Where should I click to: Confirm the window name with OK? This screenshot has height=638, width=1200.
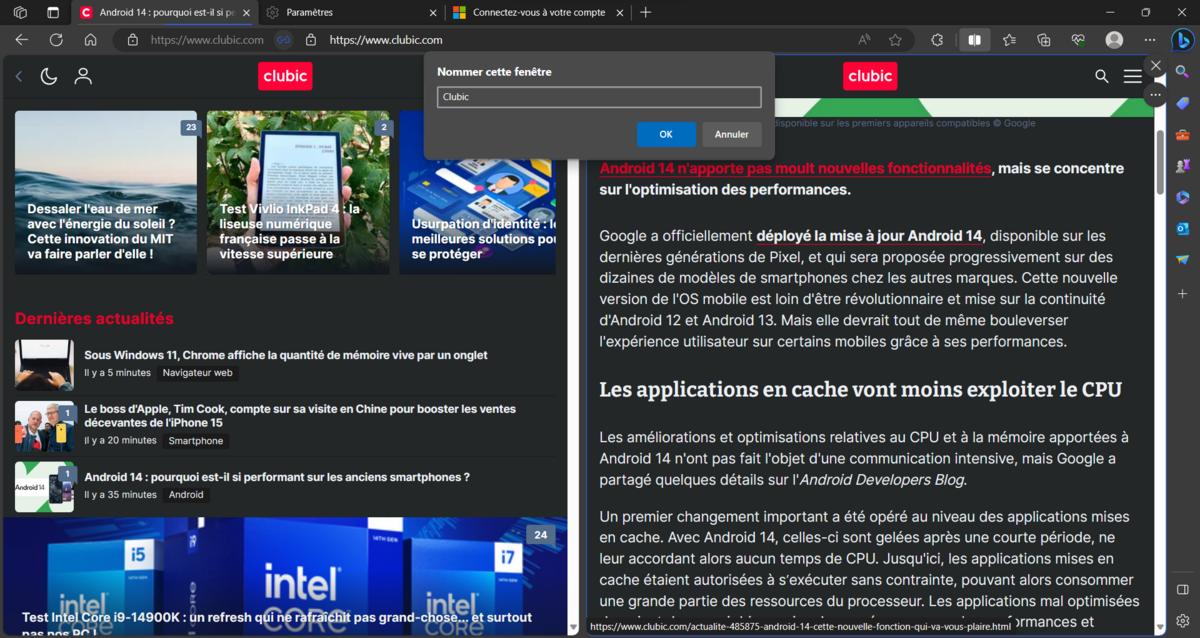(666, 134)
